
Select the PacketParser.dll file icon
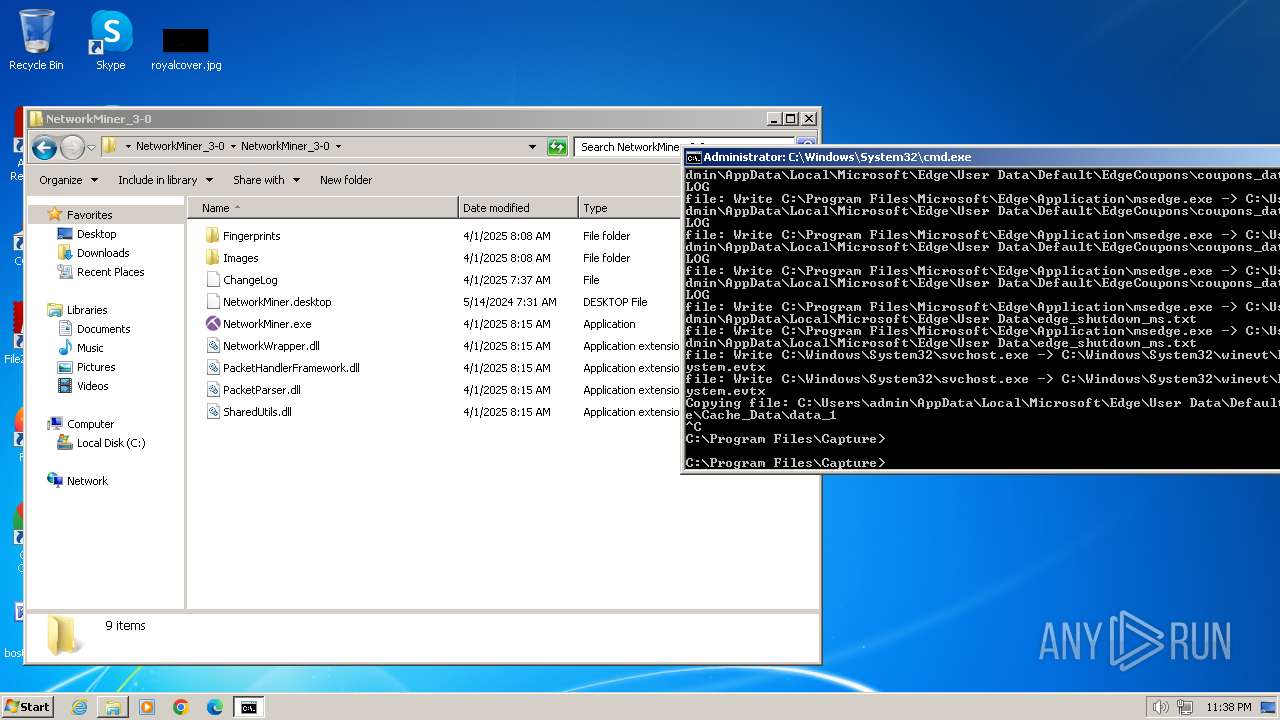click(x=212, y=390)
